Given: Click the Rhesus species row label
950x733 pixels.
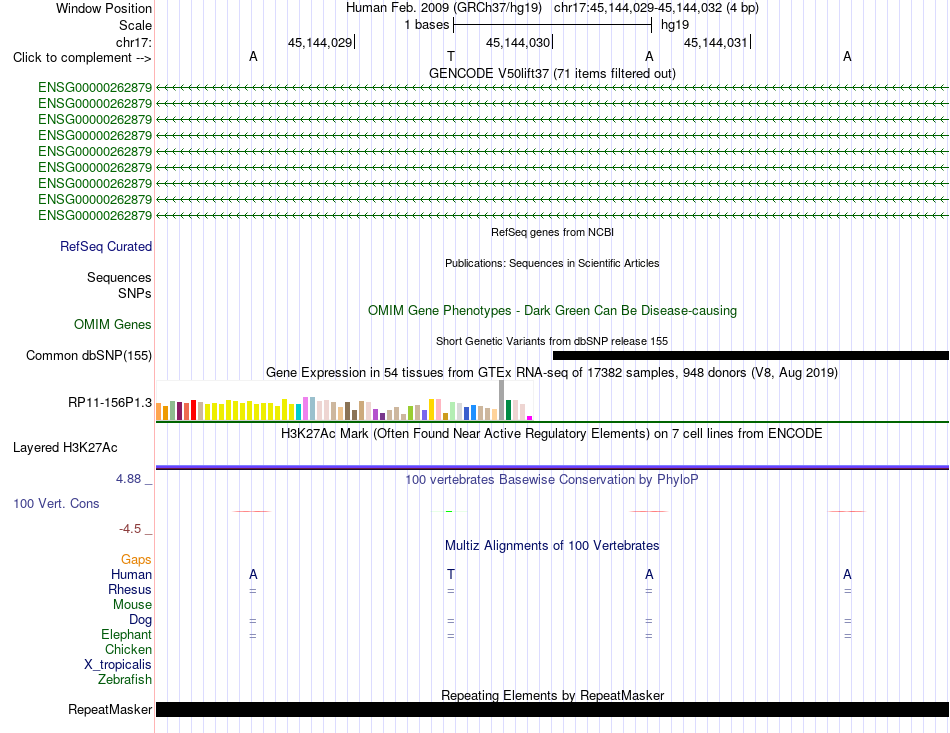Looking at the screenshot, I should pyautogui.click(x=130, y=589).
